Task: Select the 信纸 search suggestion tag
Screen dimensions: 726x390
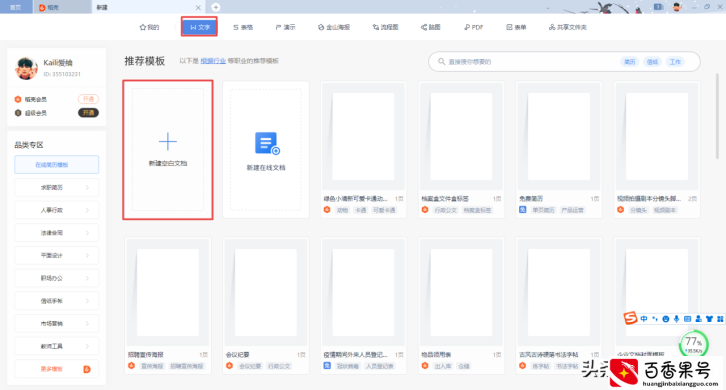Action: pyautogui.click(x=652, y=62)
